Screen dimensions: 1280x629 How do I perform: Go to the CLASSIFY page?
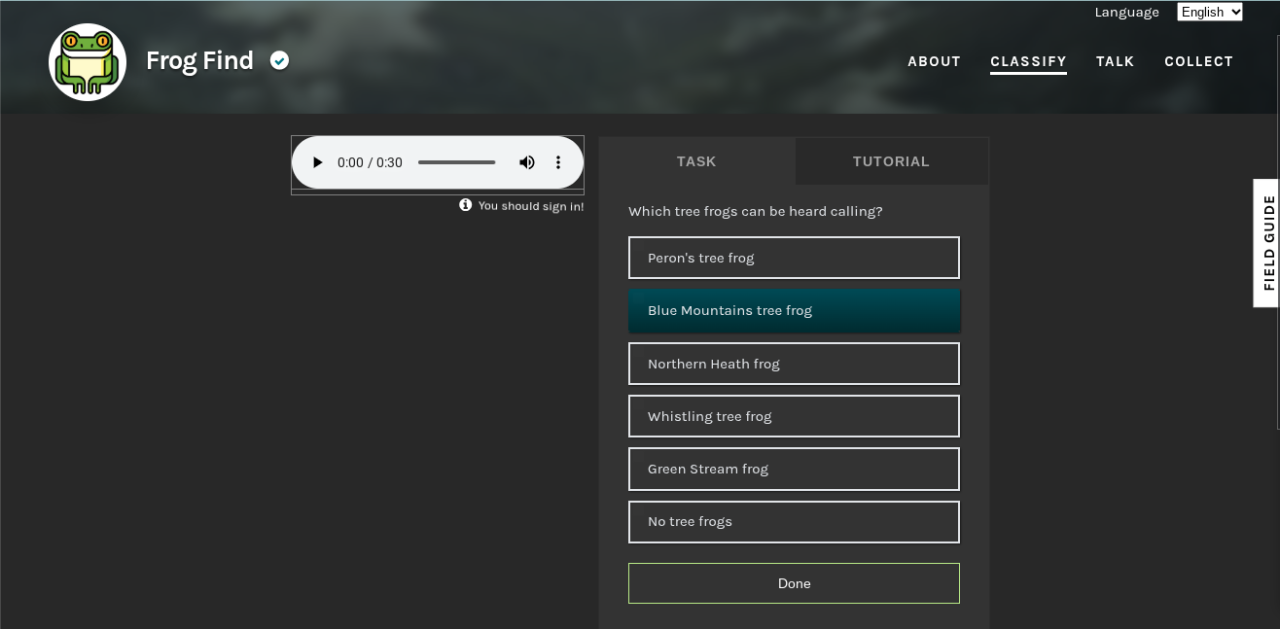click(x=1028, y=61)
